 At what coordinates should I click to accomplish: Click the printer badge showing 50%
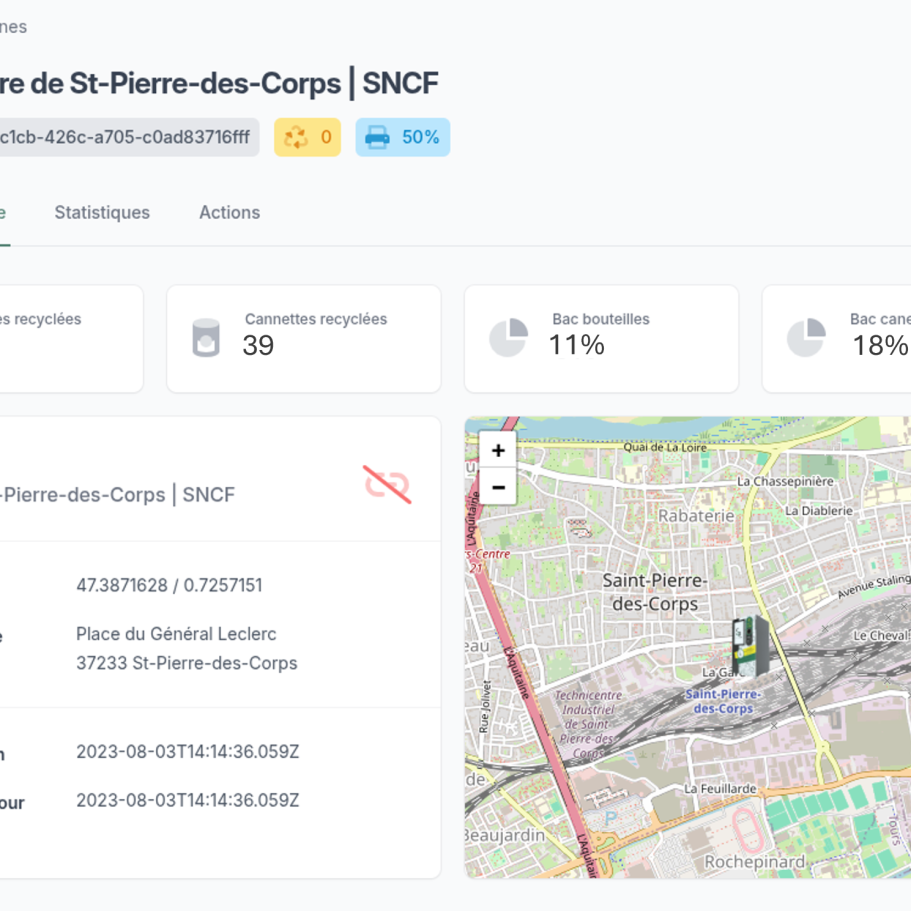(x=402, y=137)
